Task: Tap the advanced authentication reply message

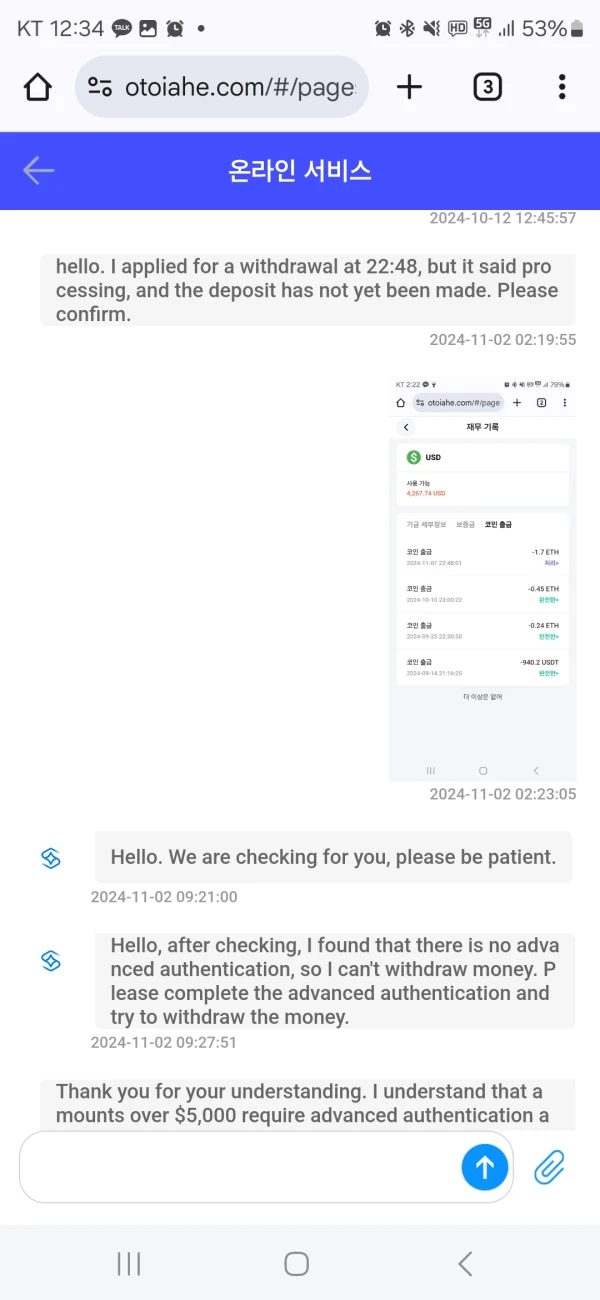Action: (334, 980)
